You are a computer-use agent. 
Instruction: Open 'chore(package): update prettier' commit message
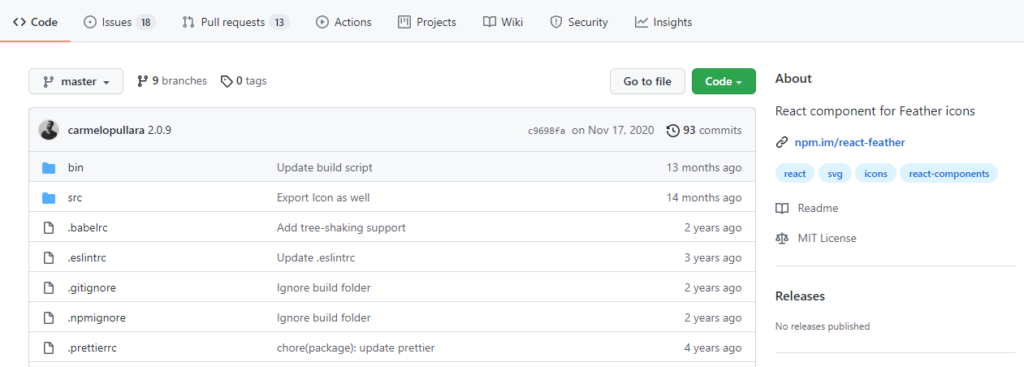pos(356,348)
